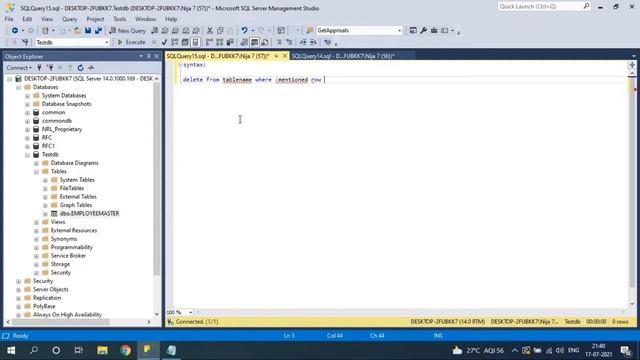The image size is (640, 360).
Task: Toggle IntelliSense Enabled button
Action: pyautogui.click(x=196, y=42)
